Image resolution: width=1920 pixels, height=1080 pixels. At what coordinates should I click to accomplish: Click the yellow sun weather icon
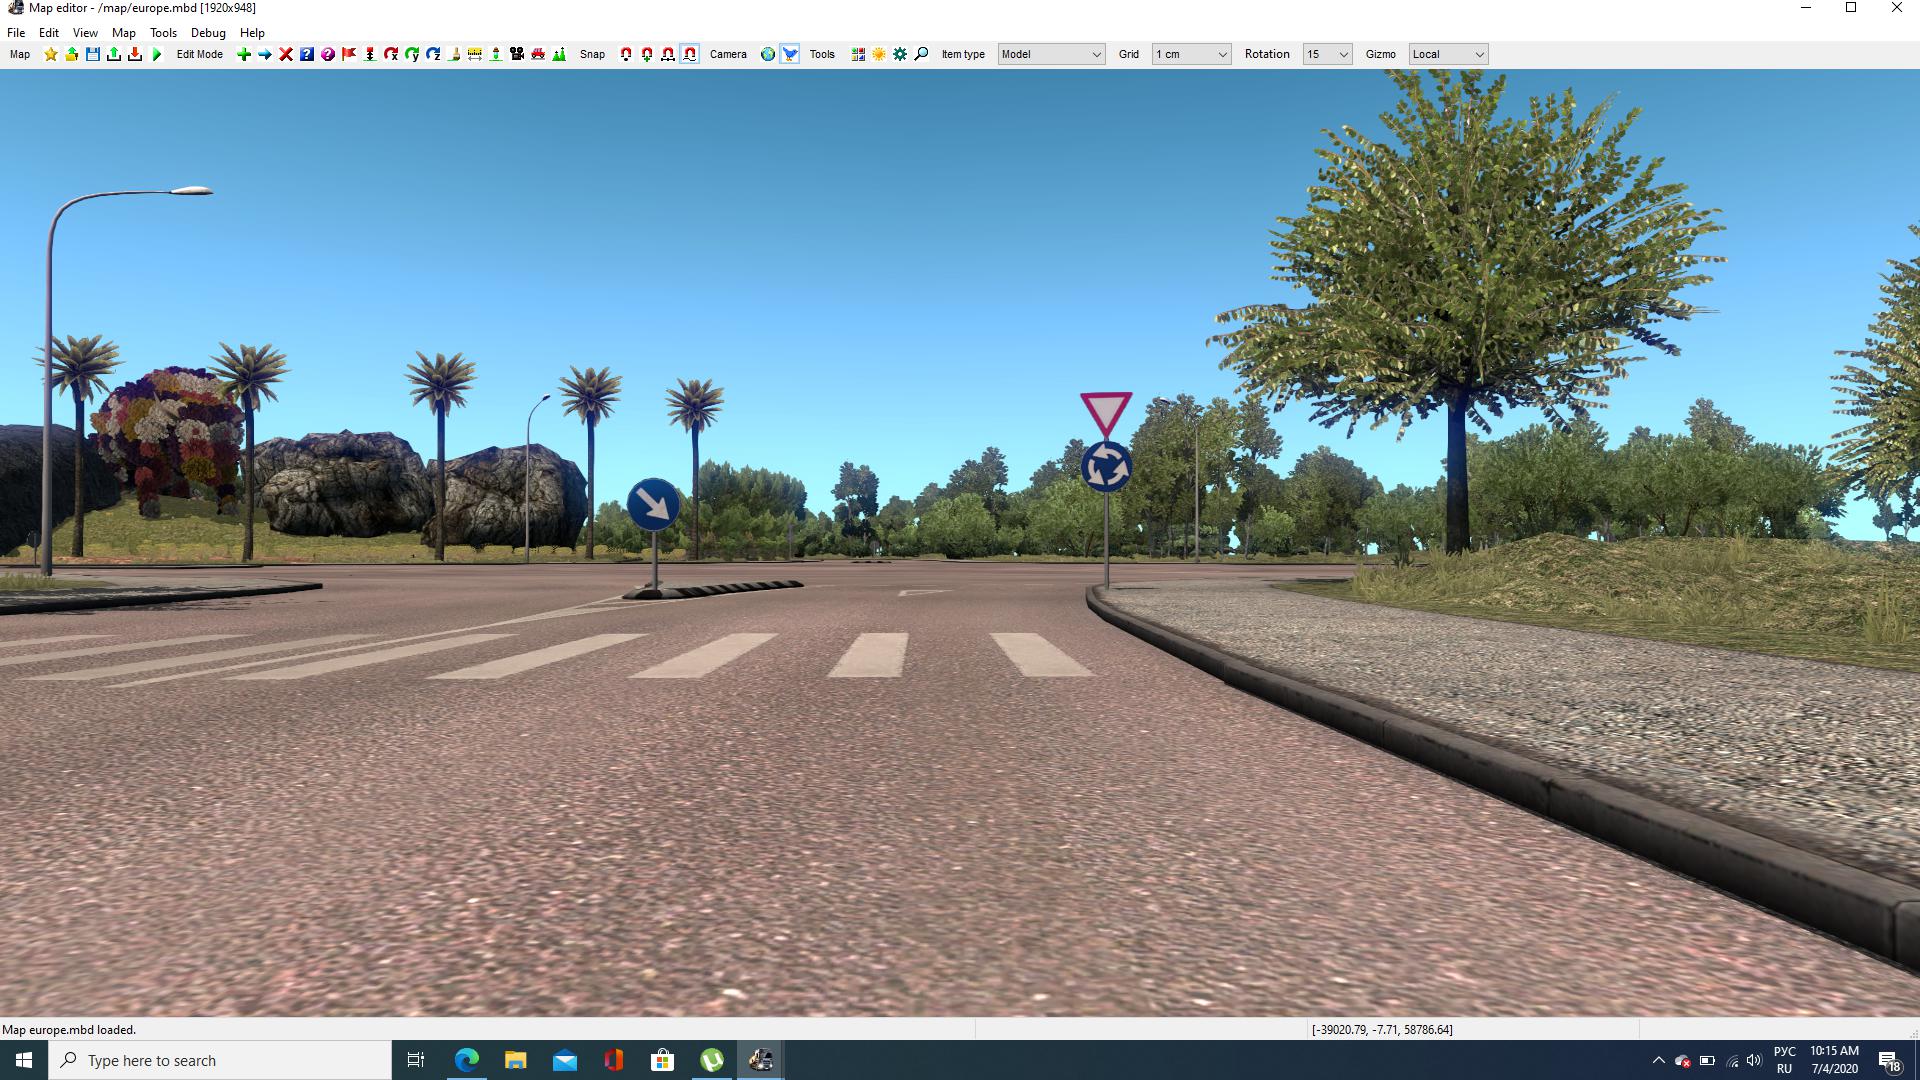tap(879, 54)
